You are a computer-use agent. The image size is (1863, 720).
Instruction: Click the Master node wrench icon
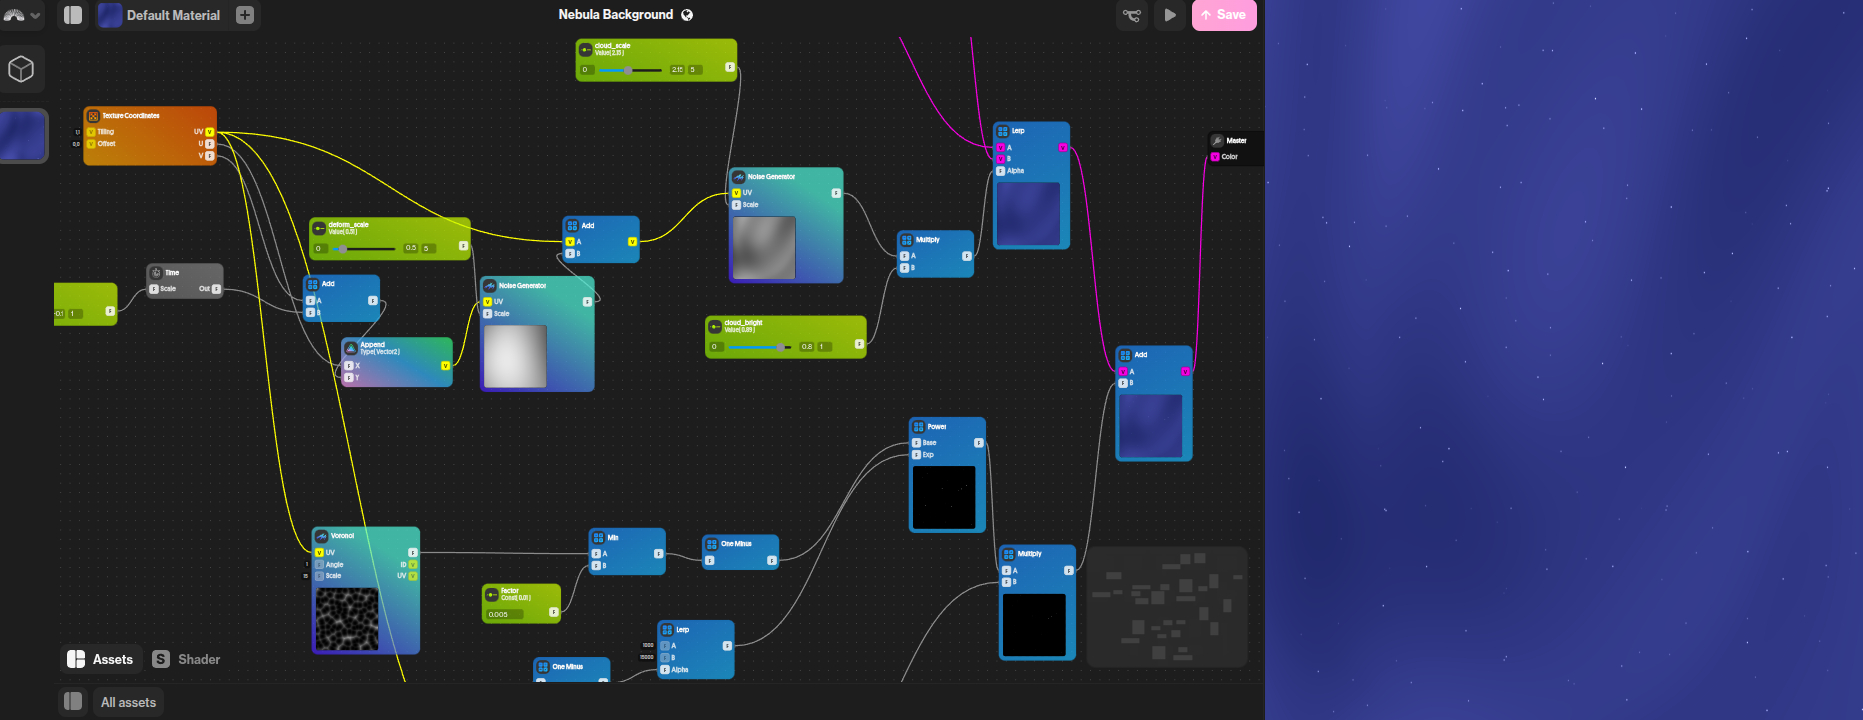tap(1217, 141)
